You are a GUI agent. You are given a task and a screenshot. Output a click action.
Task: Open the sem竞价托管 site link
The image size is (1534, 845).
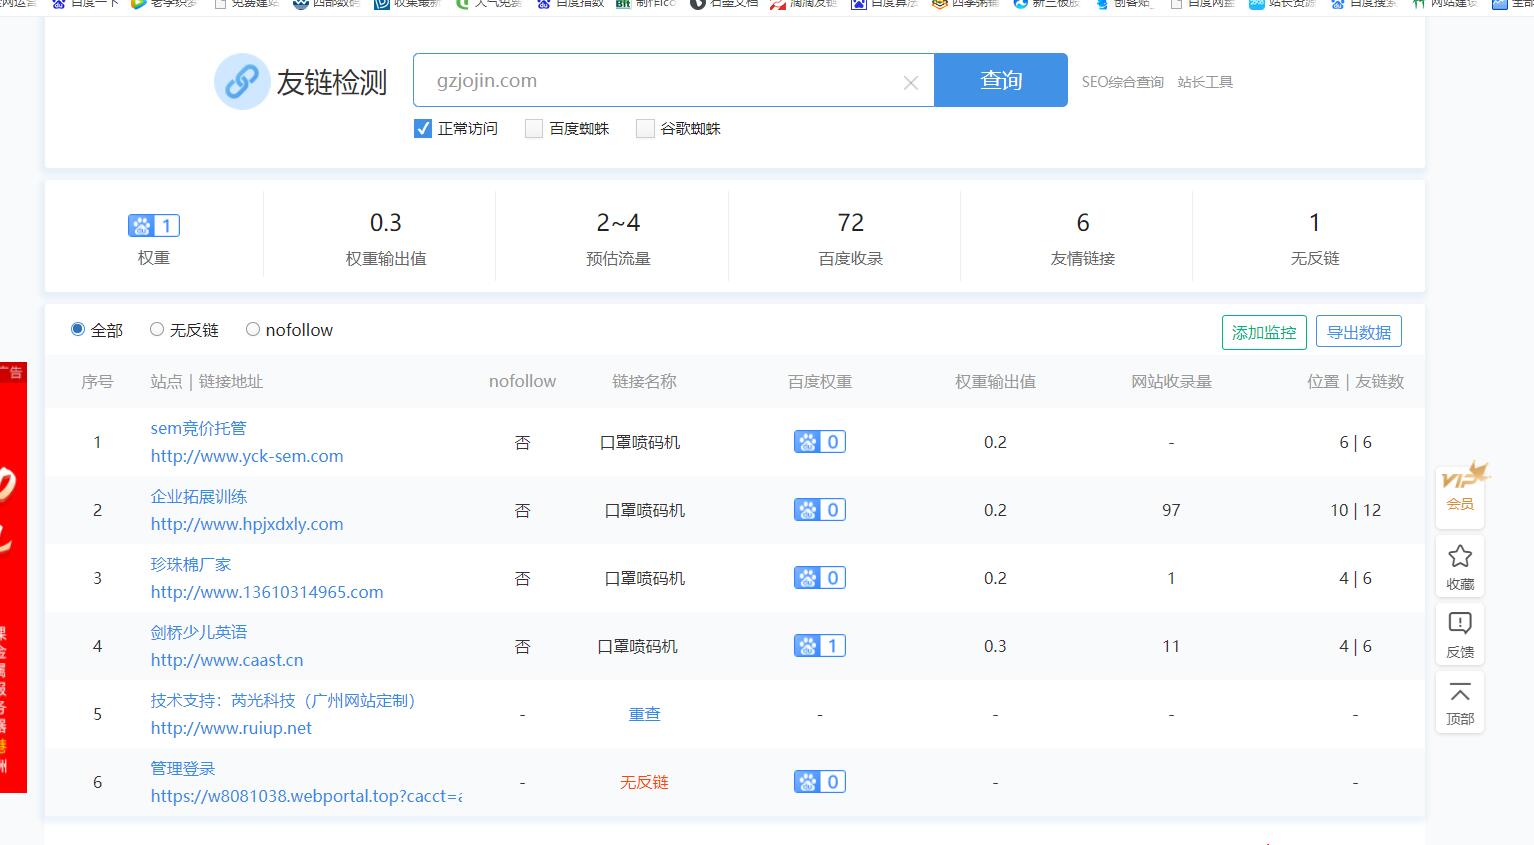click(x=198, y=428)
